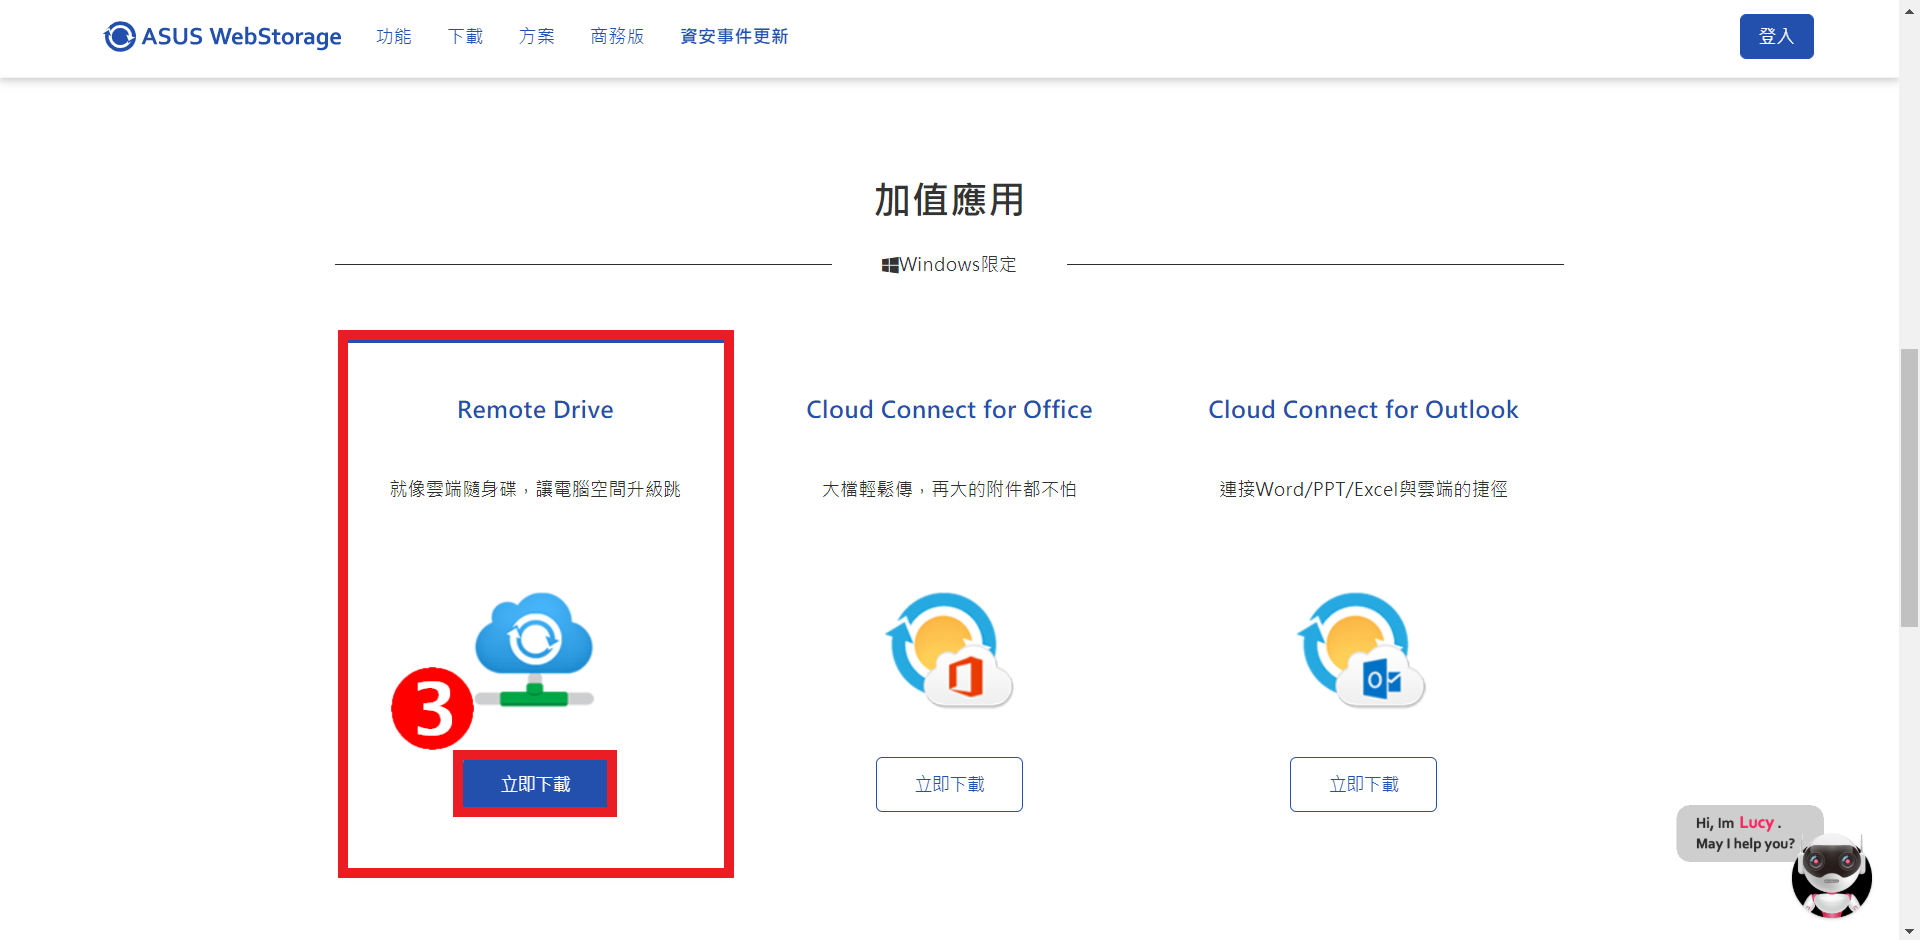Viewport: 1920px width, 940px height.
Task: Click the Remote Drive cloud sync icon
Action: click(x=534, y=650)
